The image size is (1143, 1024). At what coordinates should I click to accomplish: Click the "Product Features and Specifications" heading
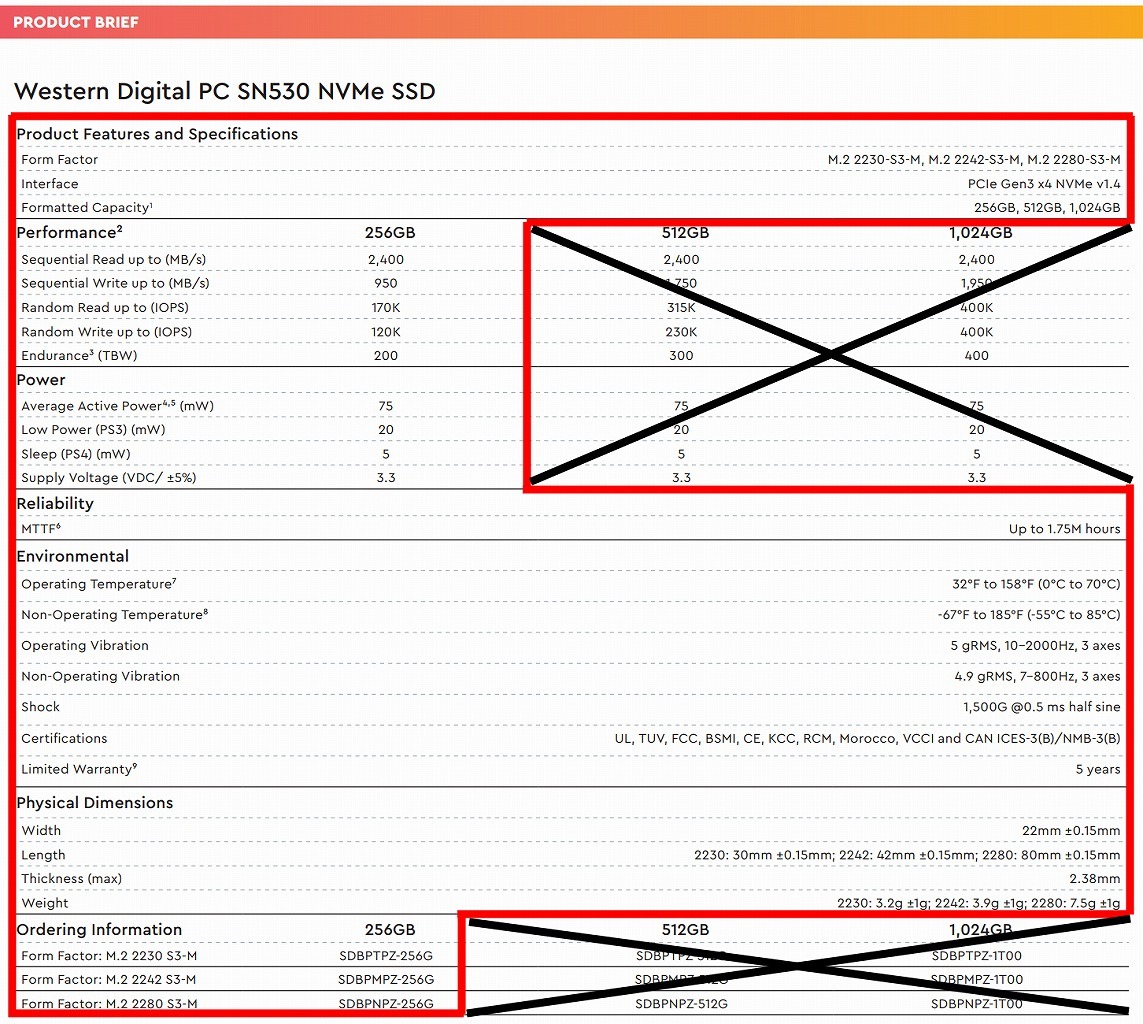pos(157,134)
